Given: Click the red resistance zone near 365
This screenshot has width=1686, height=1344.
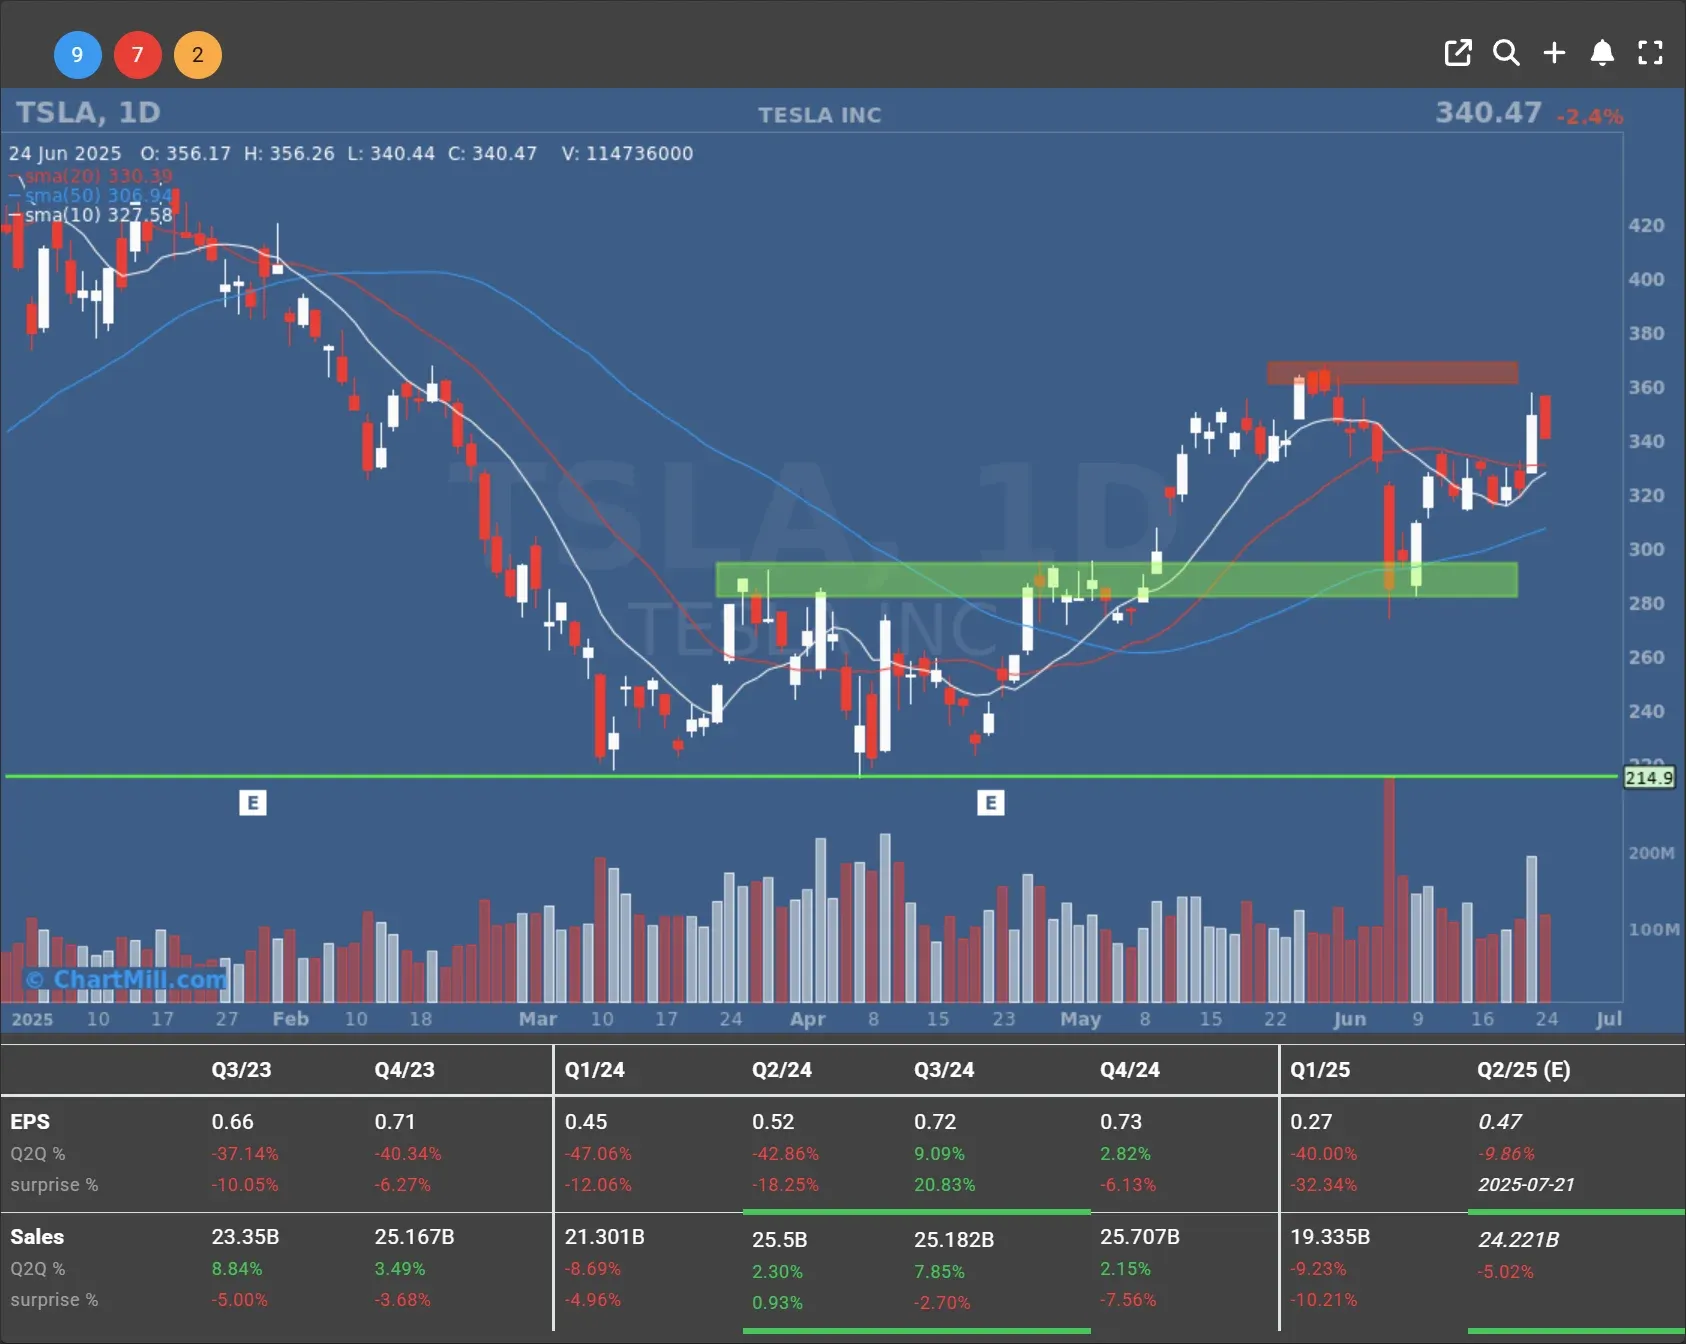Looking at the screenshot, I should pos(1392,373).
